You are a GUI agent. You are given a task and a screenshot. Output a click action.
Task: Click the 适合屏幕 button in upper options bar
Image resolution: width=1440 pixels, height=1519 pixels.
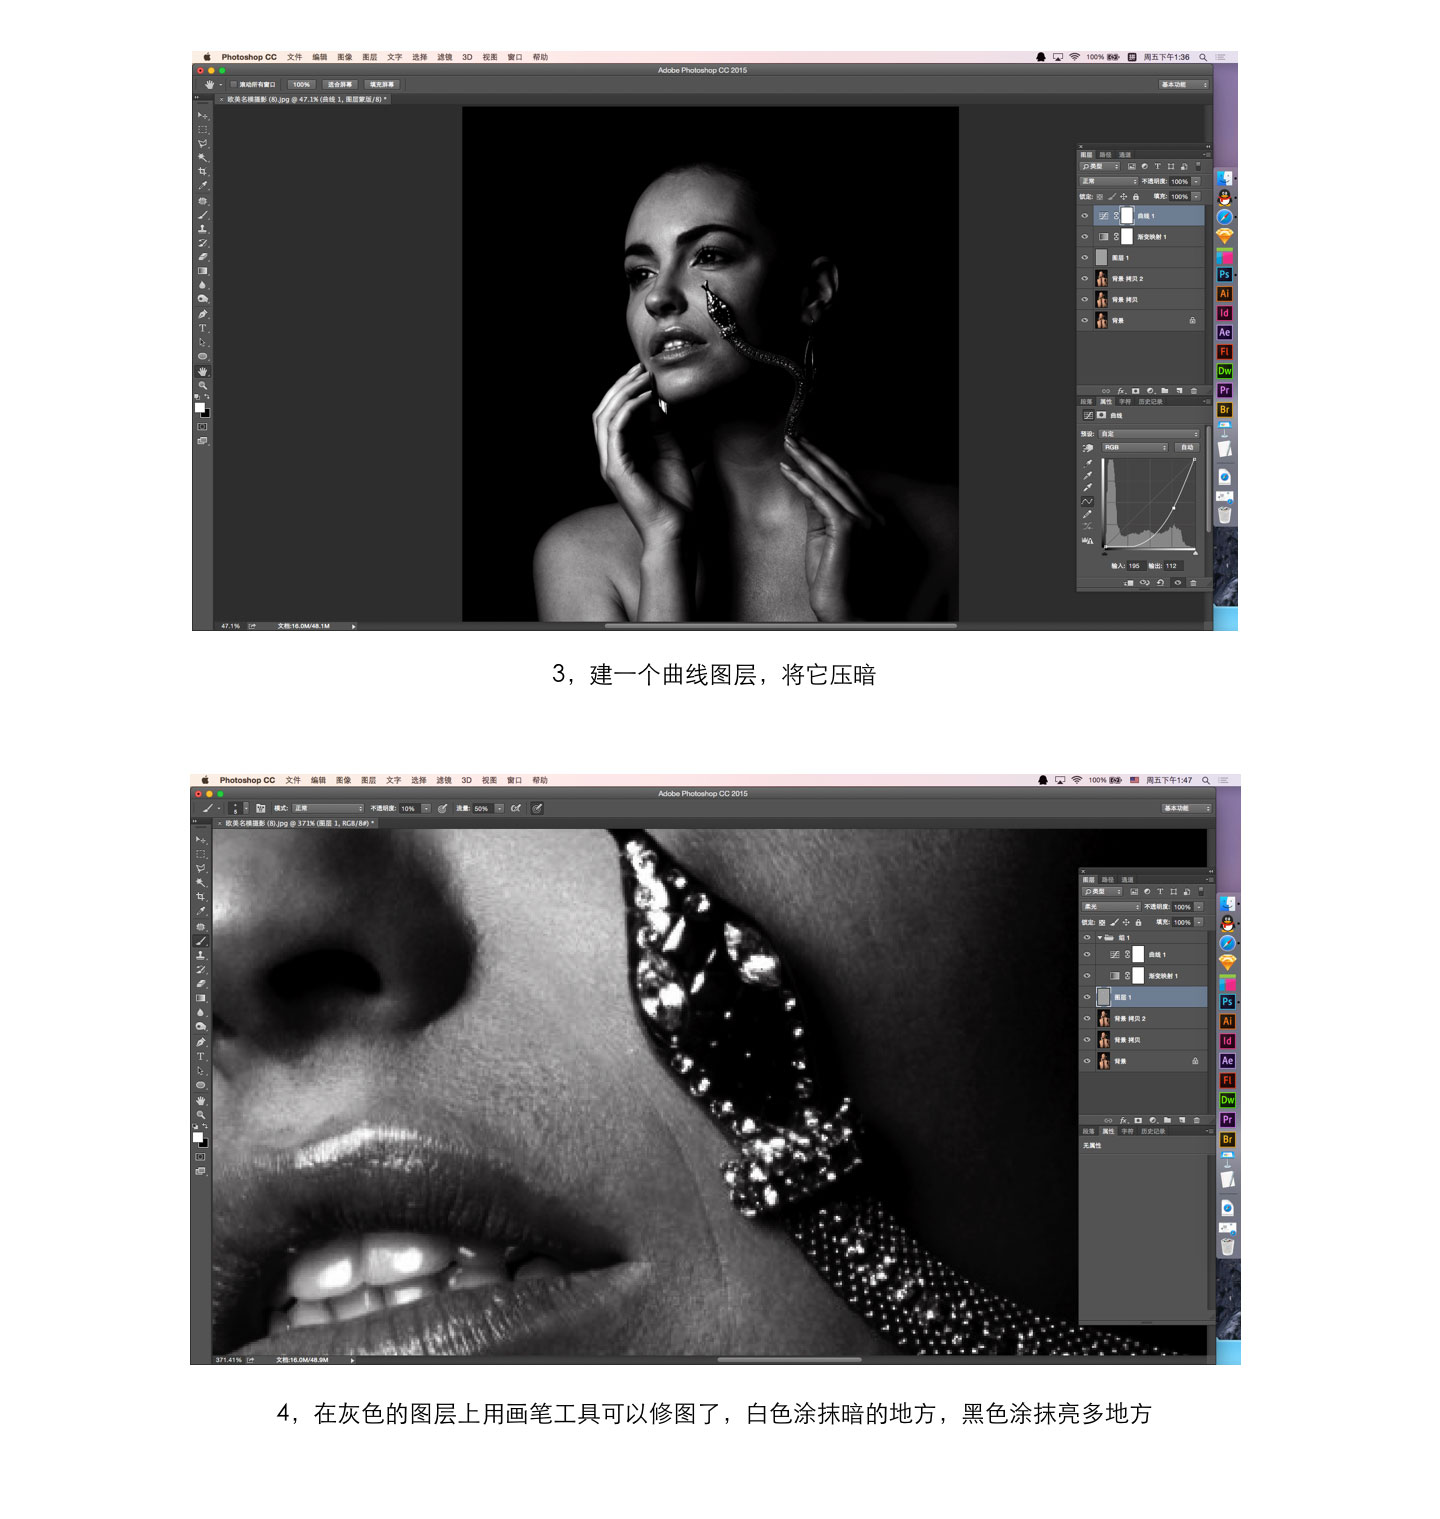(x=339, y=84)
